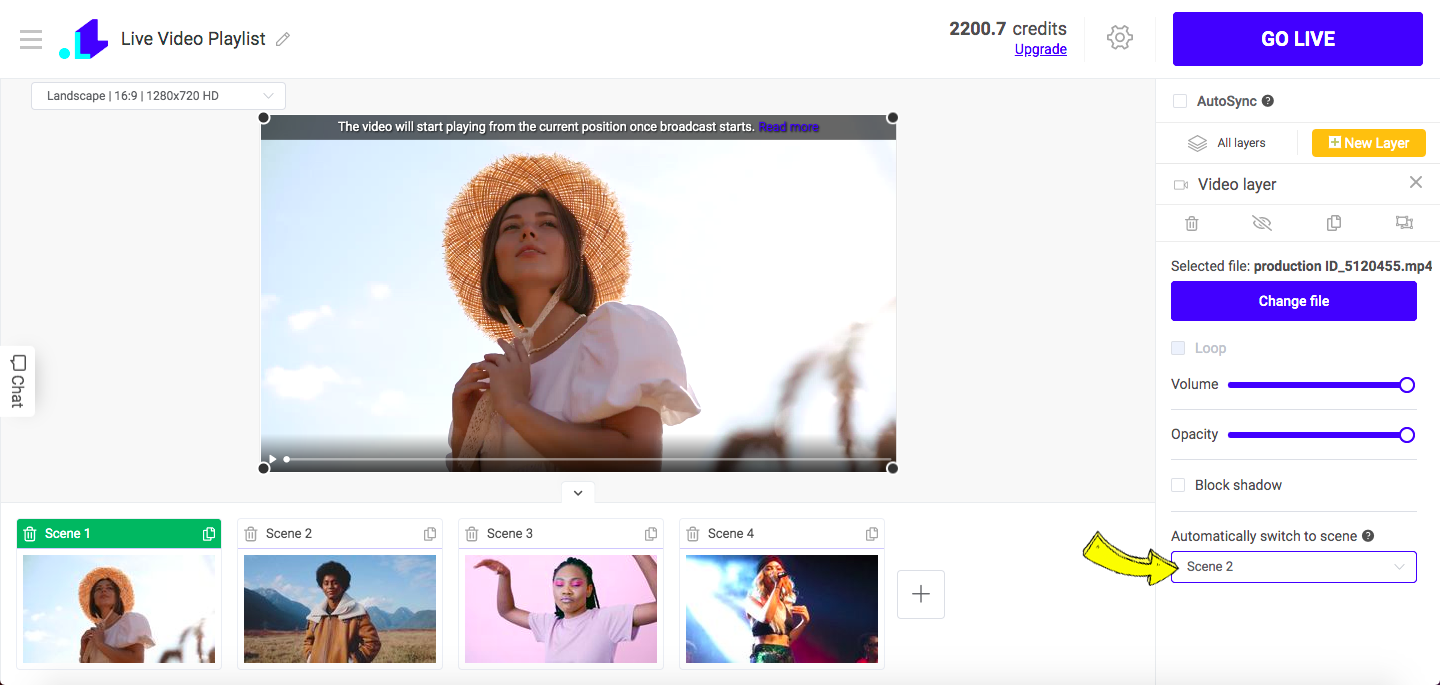1440x685 pixels.
Task: Click the Upgrade link
Action: click(1041, 49)
